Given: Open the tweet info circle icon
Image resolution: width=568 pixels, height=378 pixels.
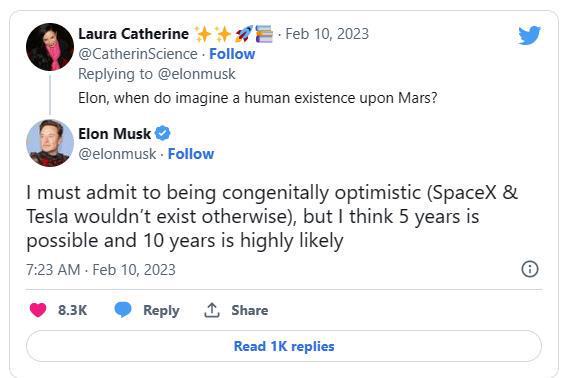Looking at the screenshot, I should [x=530, y=269].
